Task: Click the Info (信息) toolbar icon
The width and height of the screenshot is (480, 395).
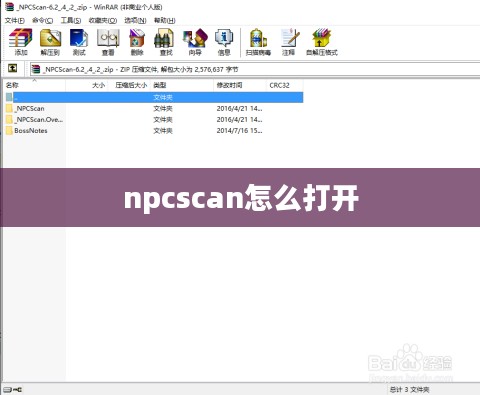Action: 224,38
